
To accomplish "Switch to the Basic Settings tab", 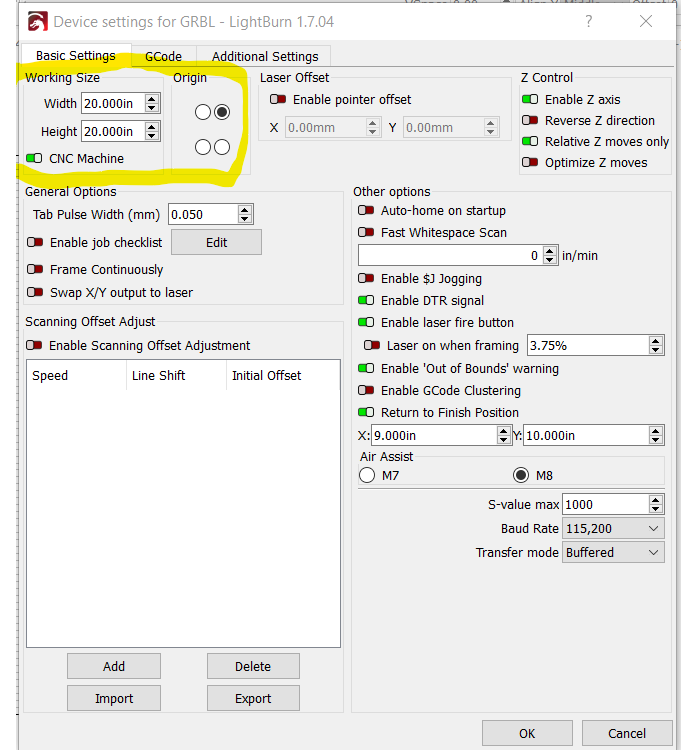I will click(76, 56).
